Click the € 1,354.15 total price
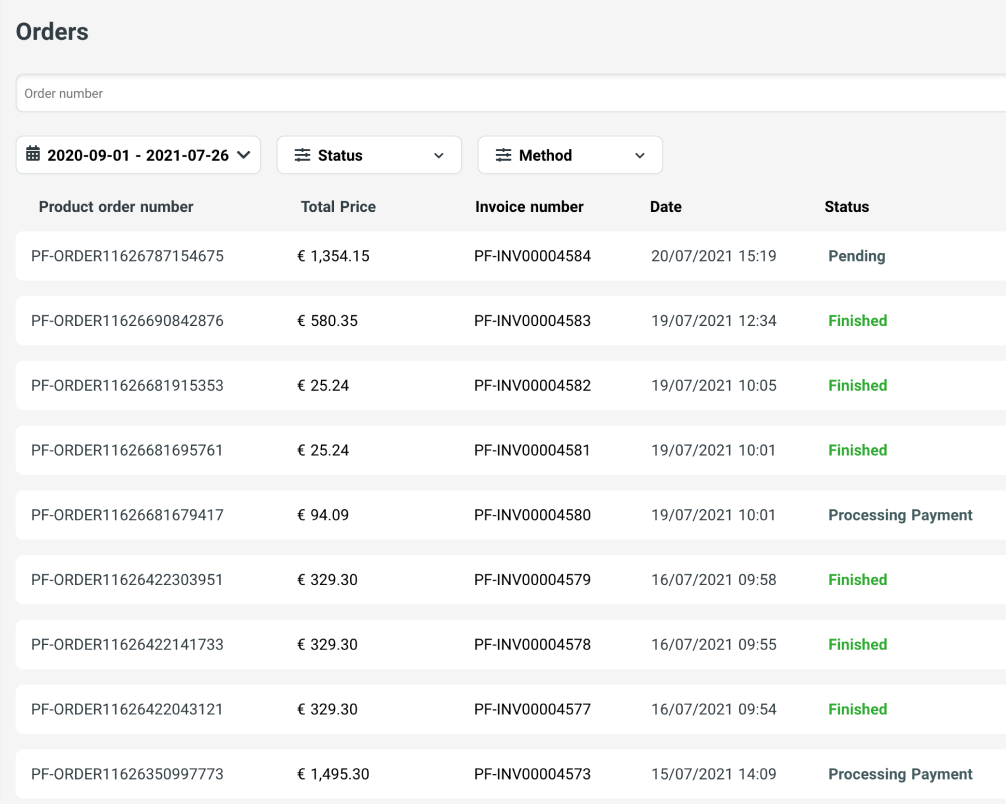The width and height of the screenshot is (1006, 804). pos(333,256)
